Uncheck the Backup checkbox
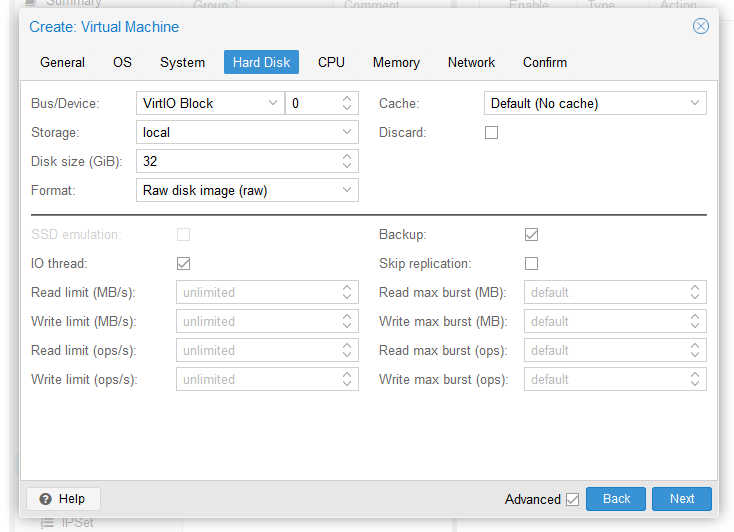 click(x=531, y=235)
